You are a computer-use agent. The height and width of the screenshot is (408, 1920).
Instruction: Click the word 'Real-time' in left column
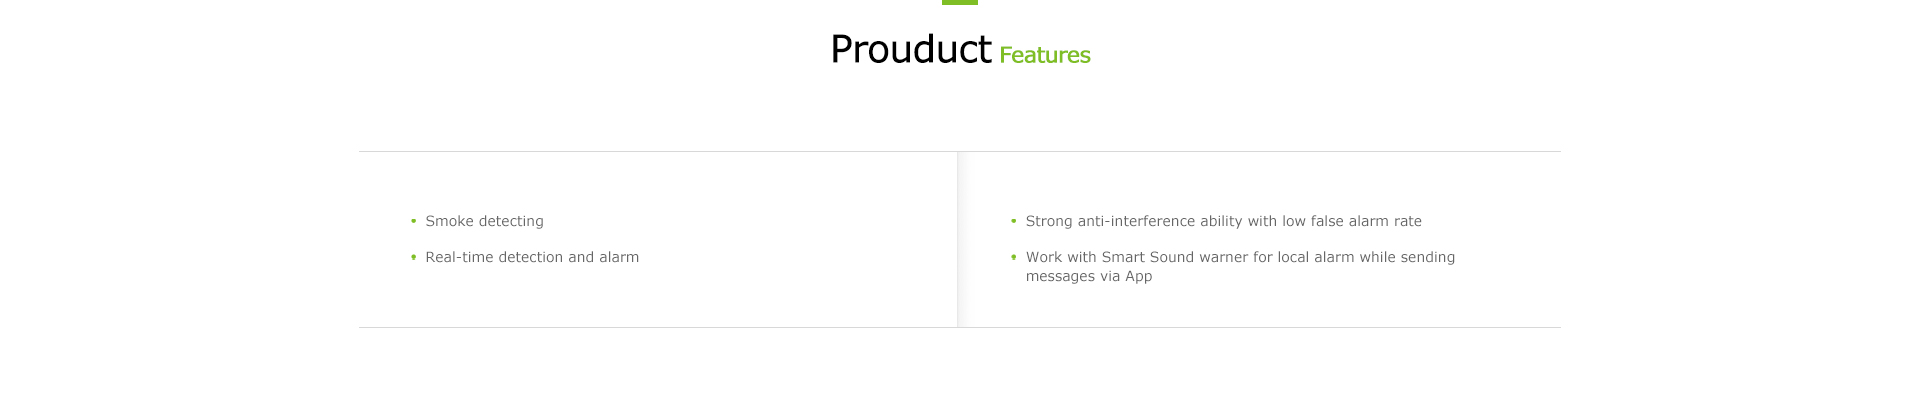(x=459, y=257)
